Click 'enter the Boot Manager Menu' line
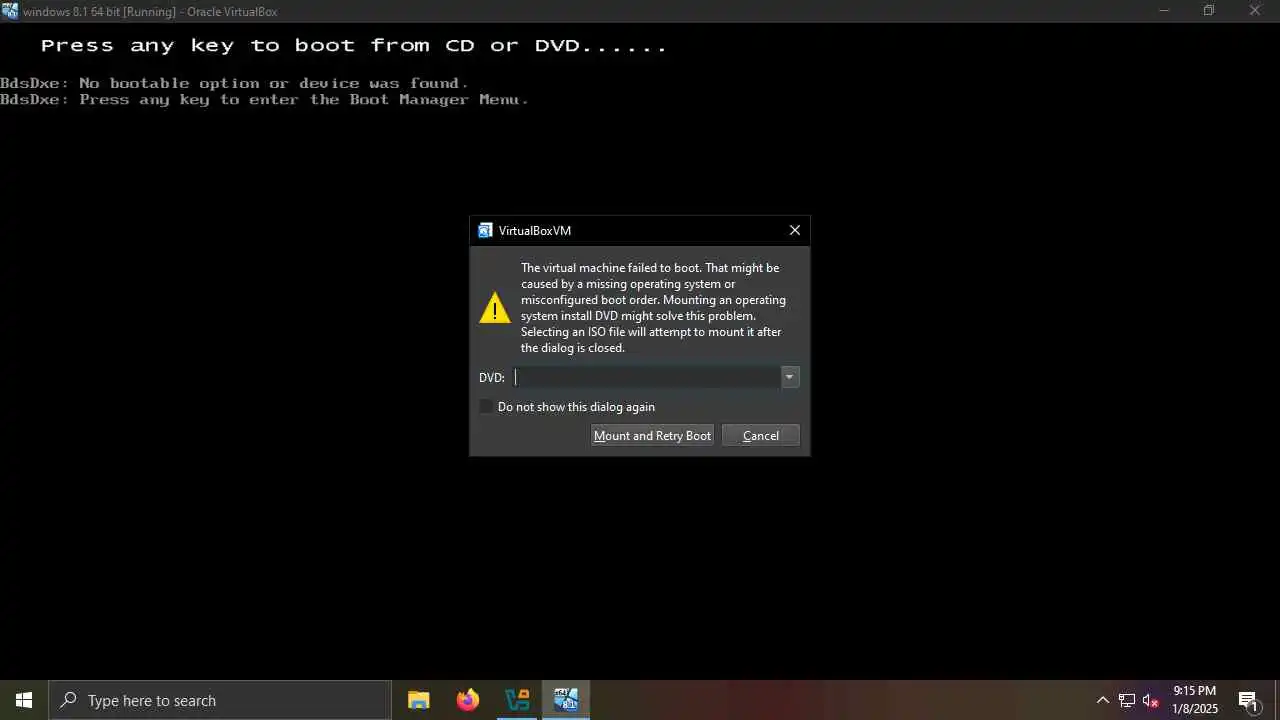 coord(264,100)
